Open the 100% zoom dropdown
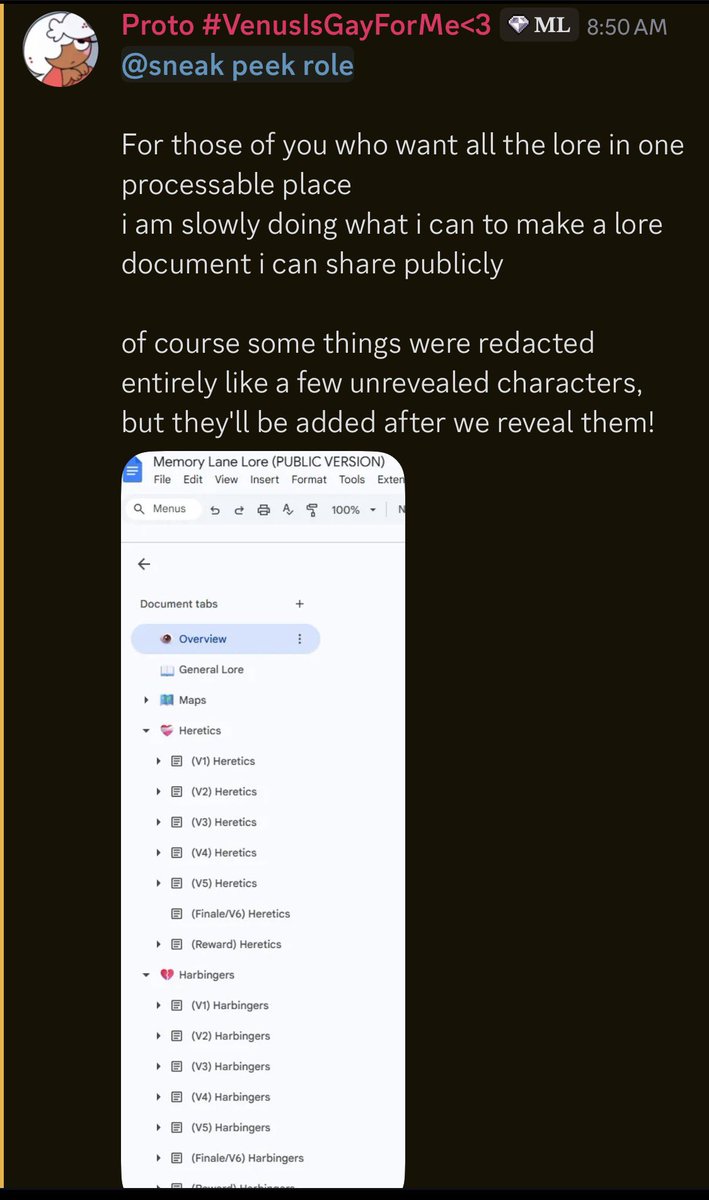This screenshot has width=709, height=1200. coord(354,510)
